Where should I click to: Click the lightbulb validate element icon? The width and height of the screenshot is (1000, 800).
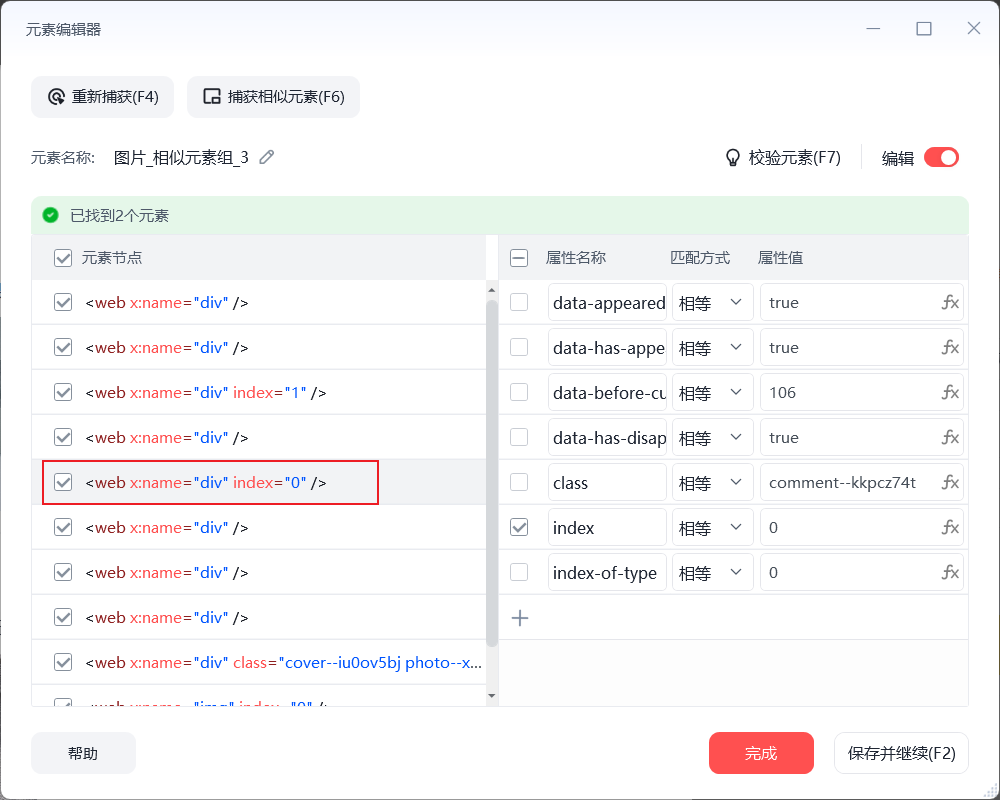732,158
